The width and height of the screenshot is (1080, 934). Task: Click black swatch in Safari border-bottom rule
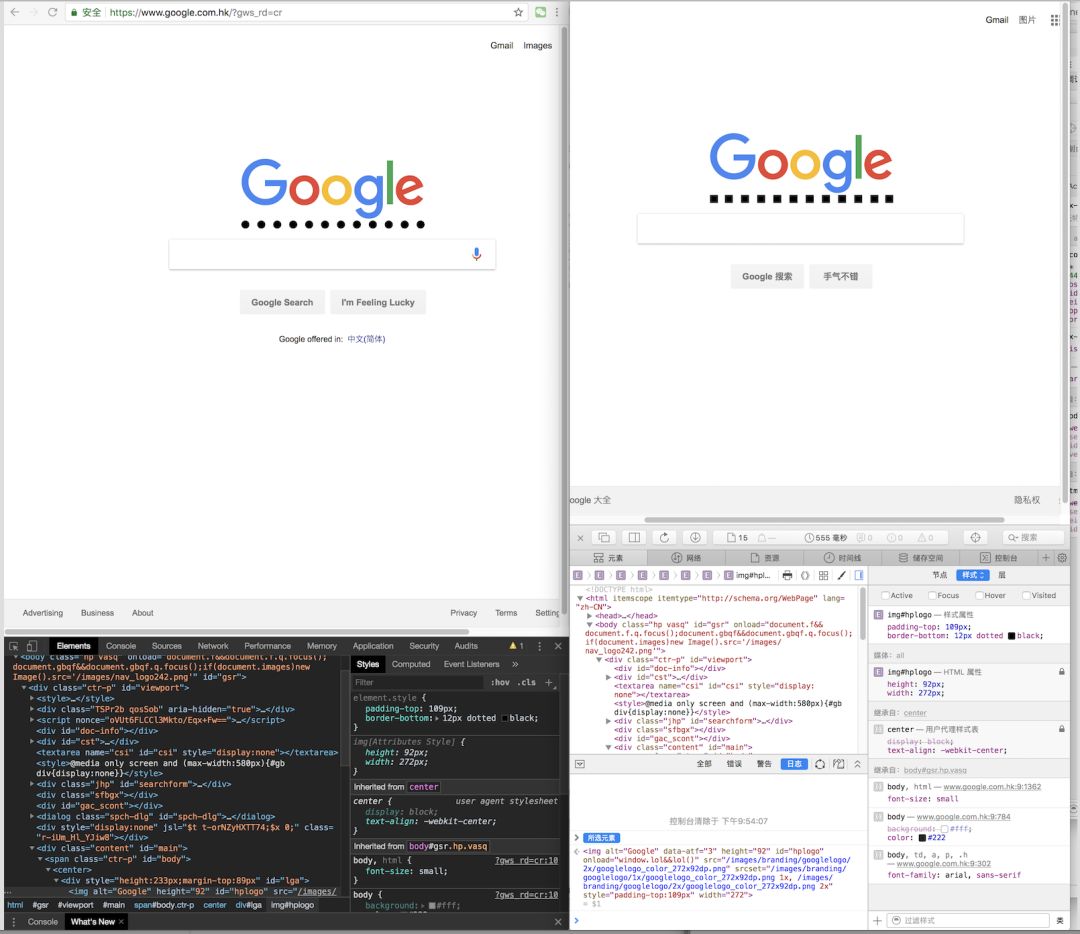pos(1011,636)
